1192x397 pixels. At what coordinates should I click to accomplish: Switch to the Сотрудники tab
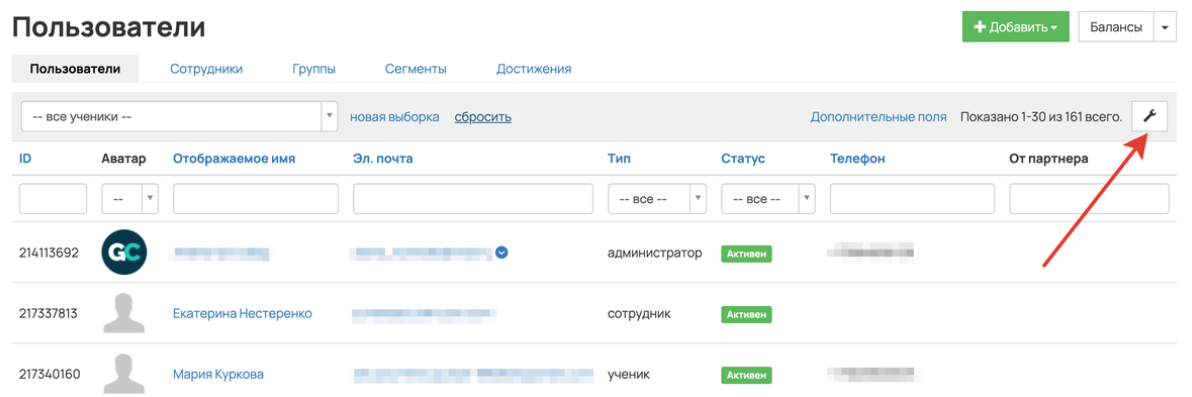click(x=206, y=69)
